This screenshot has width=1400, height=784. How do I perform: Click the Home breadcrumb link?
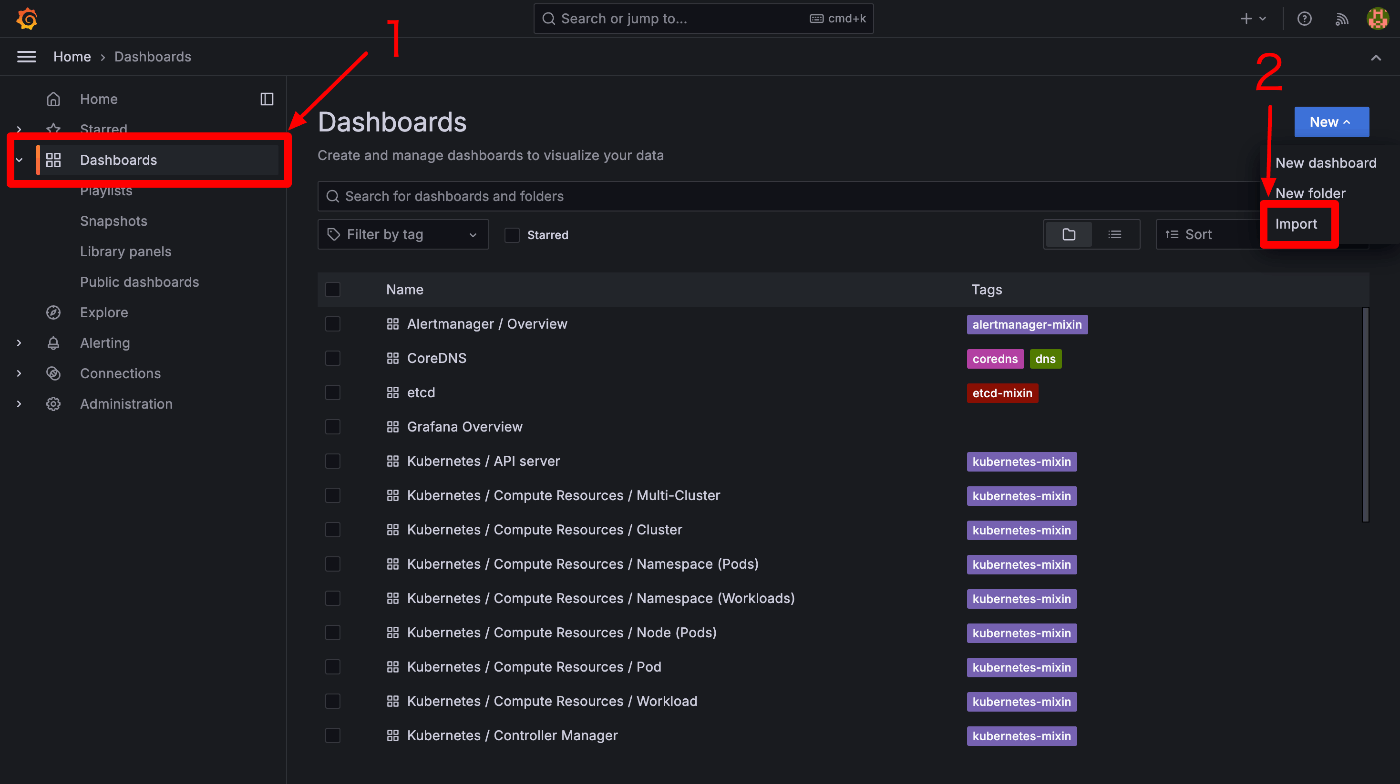[72, 57]
